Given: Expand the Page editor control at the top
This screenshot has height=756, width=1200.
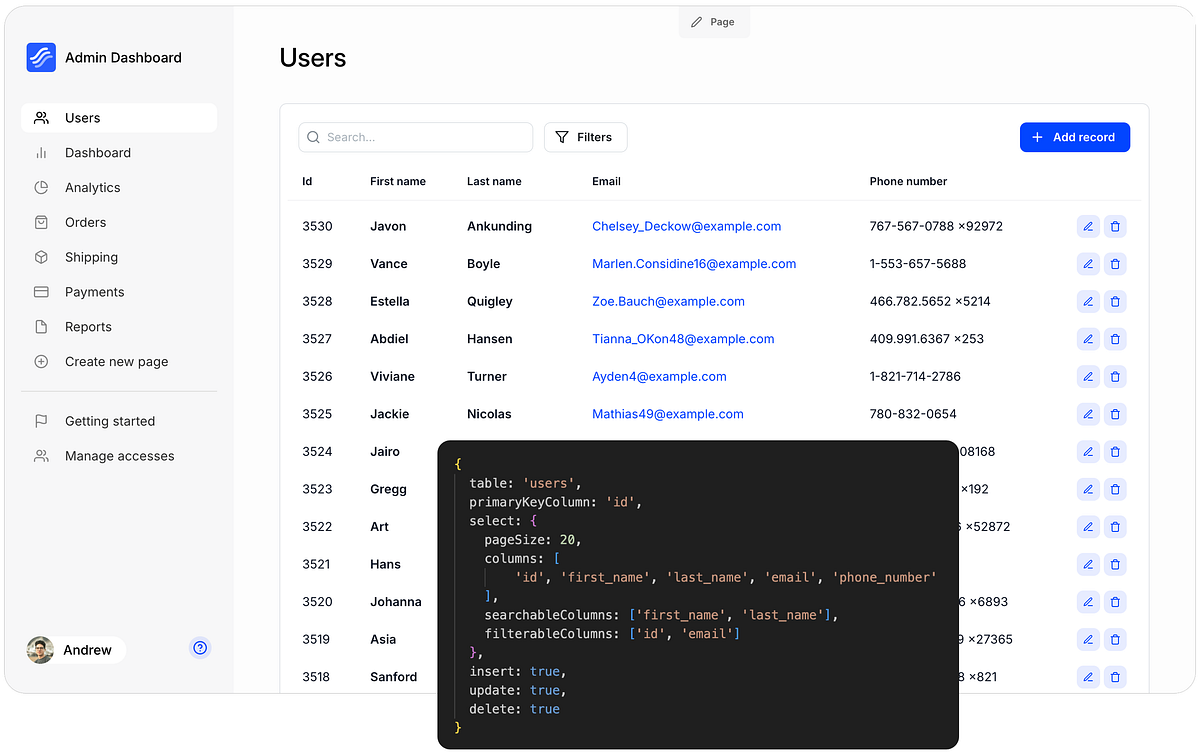Looking at the screenshot, I should (x=714, y=21).
